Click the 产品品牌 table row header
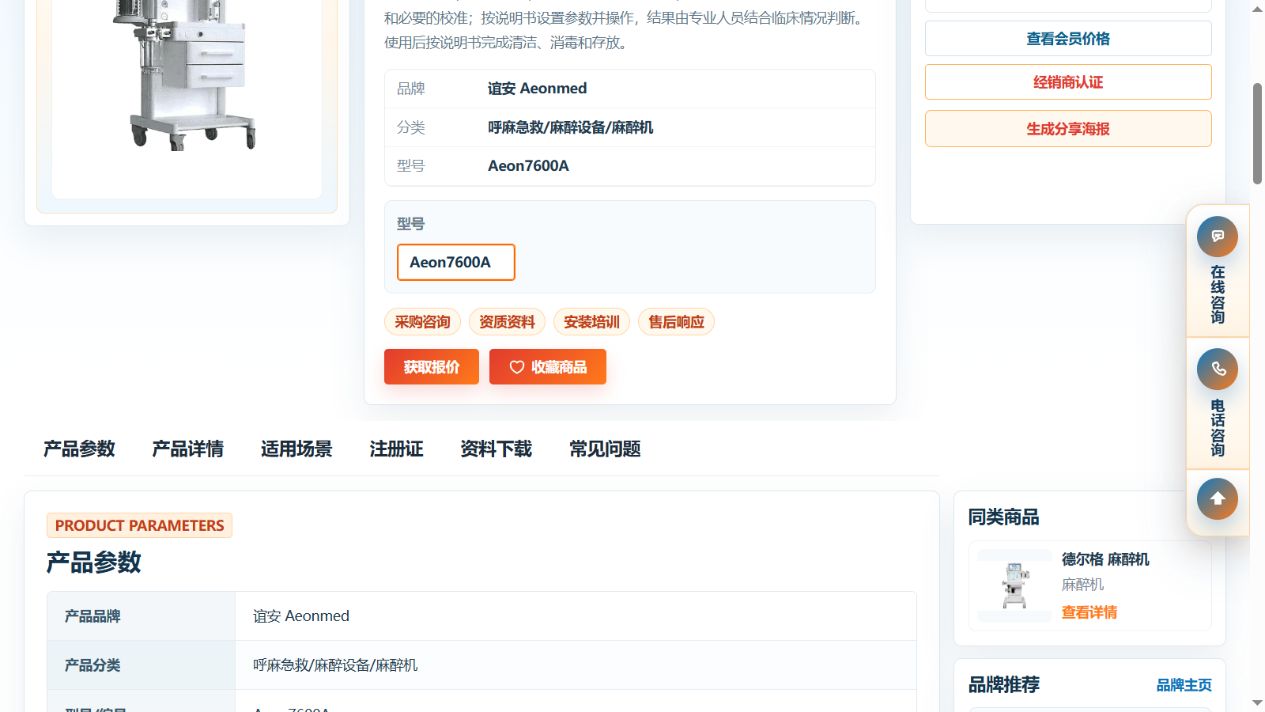The height and width of the screenshot is (712, 1265). coord(141,616)
